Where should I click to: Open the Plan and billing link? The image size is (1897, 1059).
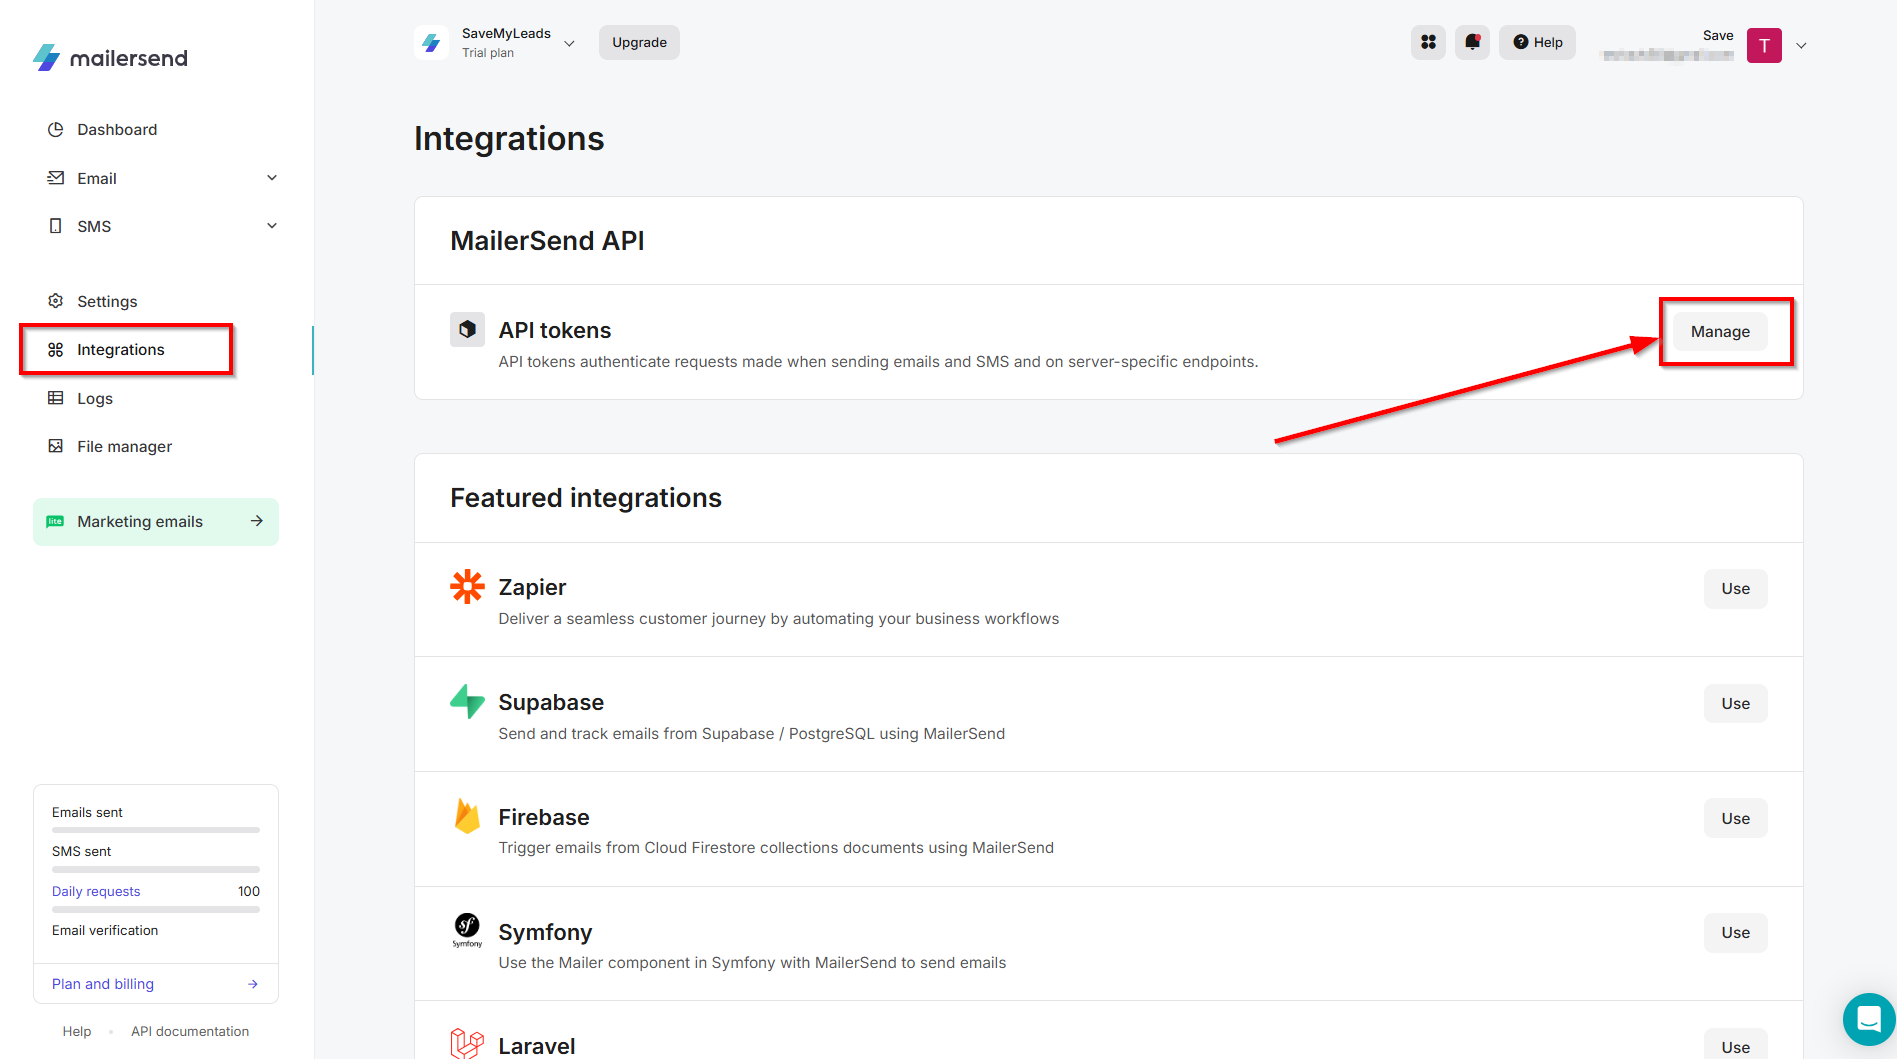(103, 984)
